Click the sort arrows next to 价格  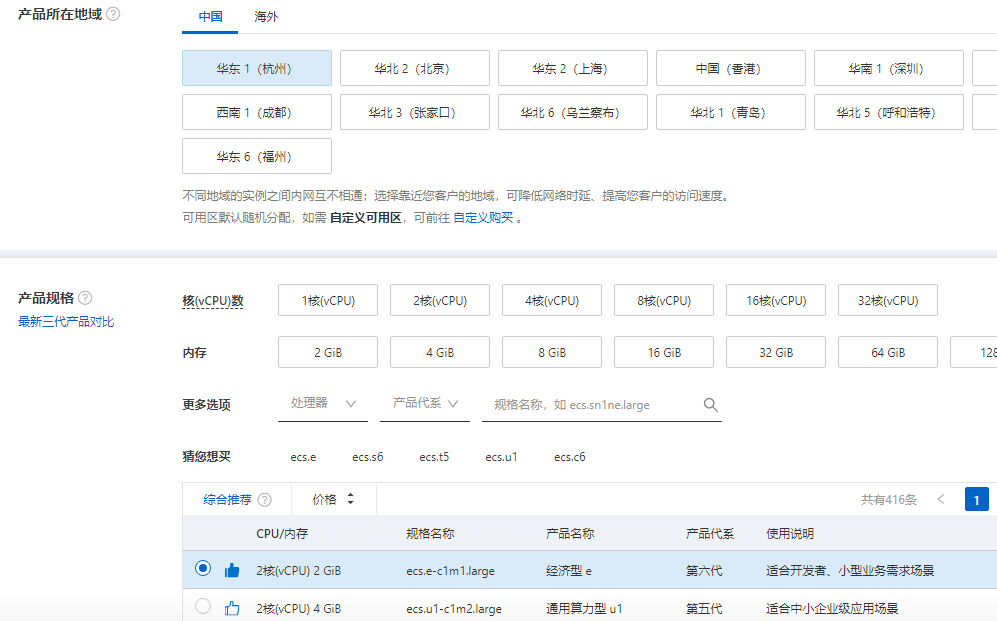tap(350, 498)
